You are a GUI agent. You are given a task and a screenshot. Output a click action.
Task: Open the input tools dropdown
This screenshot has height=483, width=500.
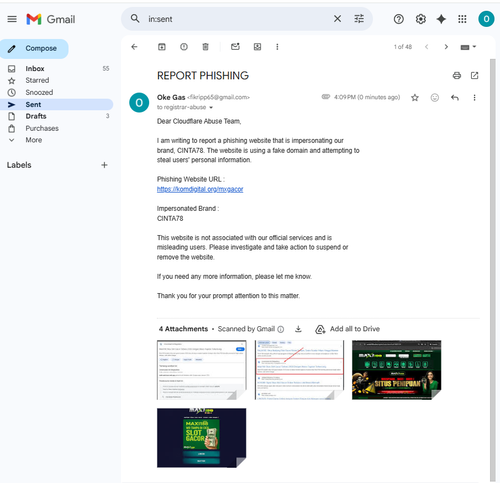pyautogui.click(x=468, y=47)
